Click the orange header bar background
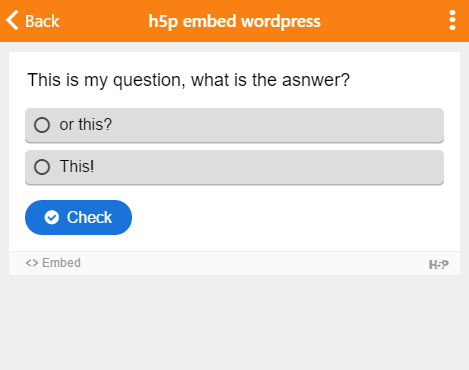Screen dimensions: 469x370 coord(383,21)
